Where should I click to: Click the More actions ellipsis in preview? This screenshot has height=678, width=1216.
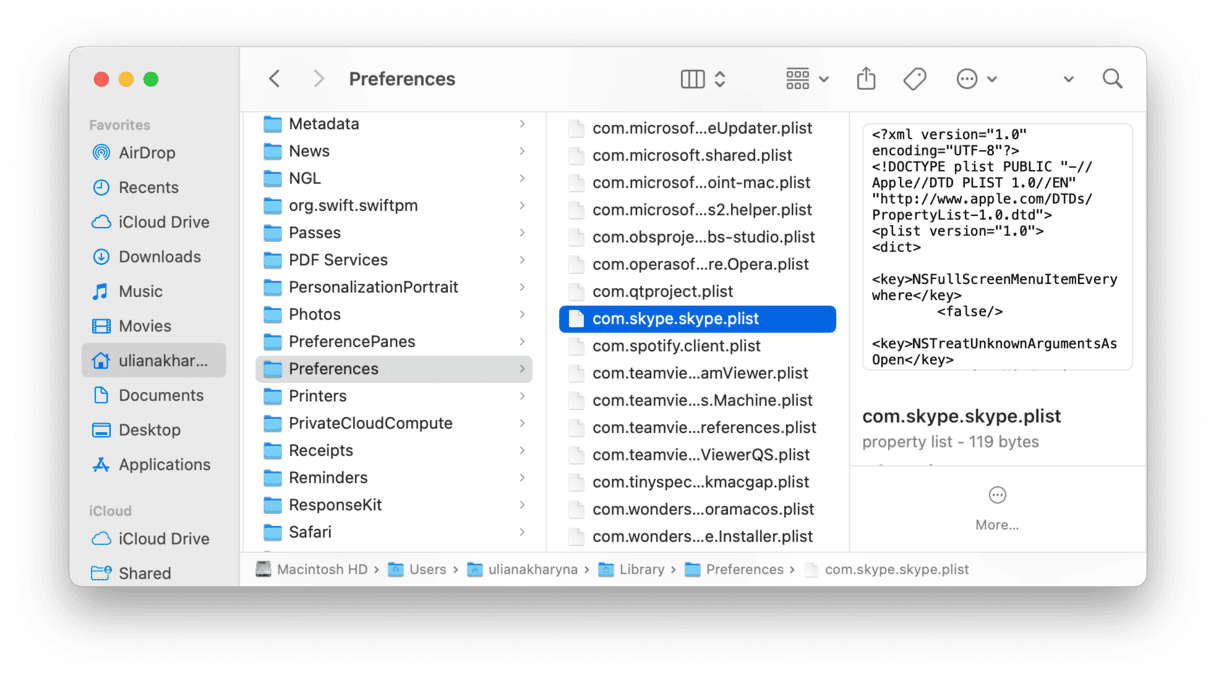tap(997, 496)
